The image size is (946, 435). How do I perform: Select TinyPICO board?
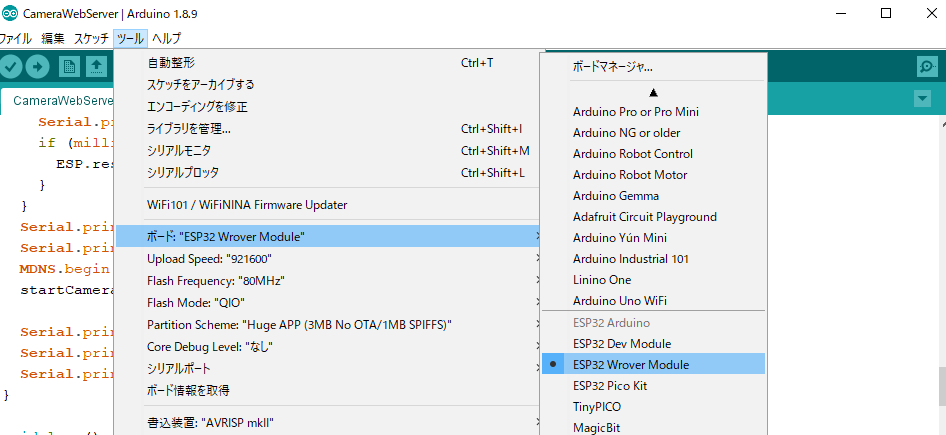[x=653, y=407]
